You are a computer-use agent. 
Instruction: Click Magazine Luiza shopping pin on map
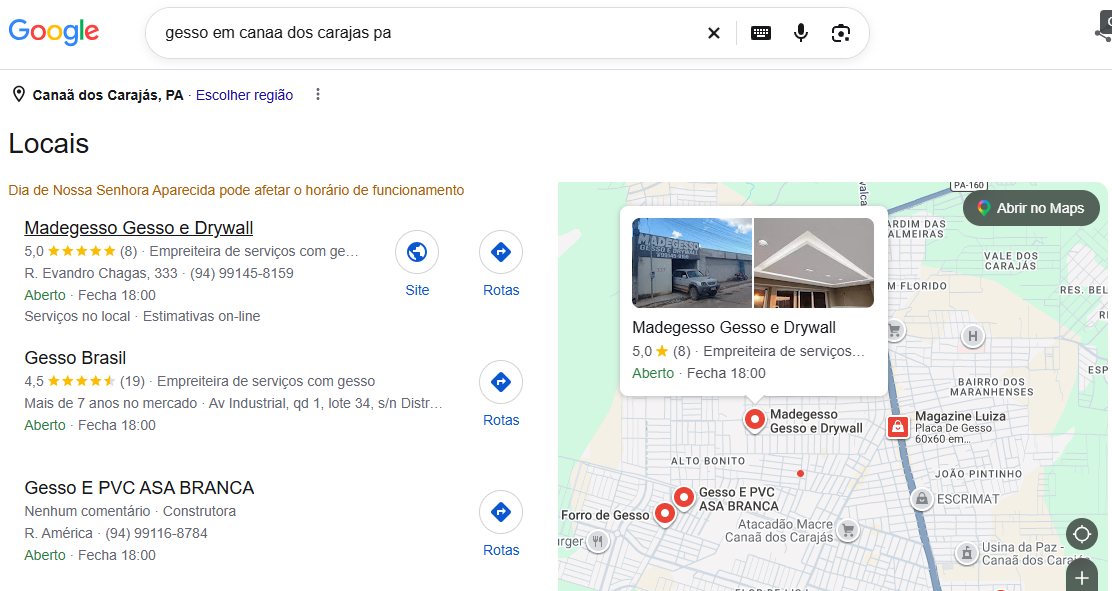click(x=898, y=426)
